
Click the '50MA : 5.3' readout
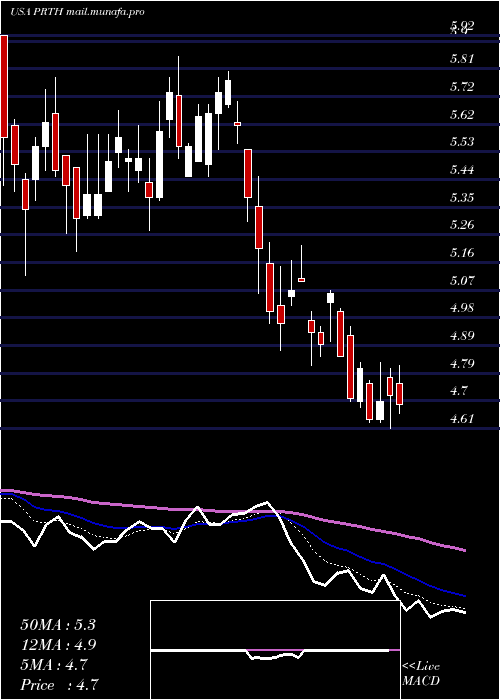tap(58, 625)
